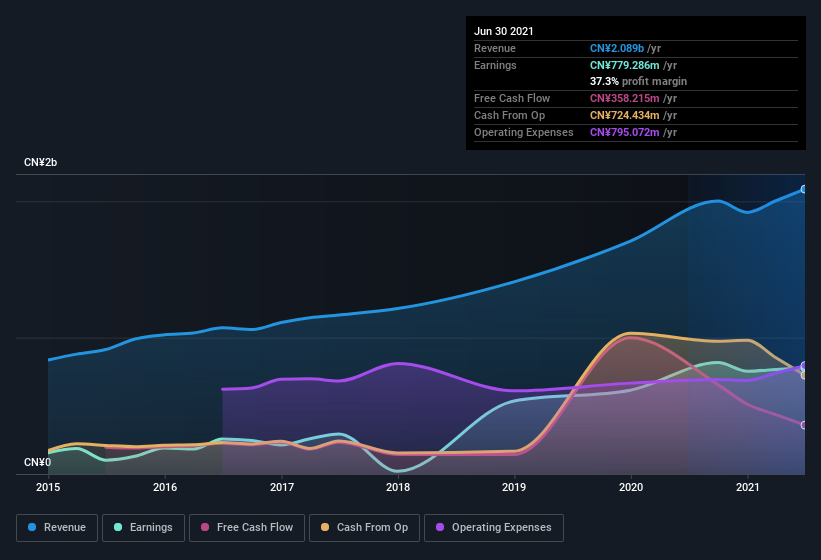Click the 37.3% profit margin text
821x560 pixels.
638,81
